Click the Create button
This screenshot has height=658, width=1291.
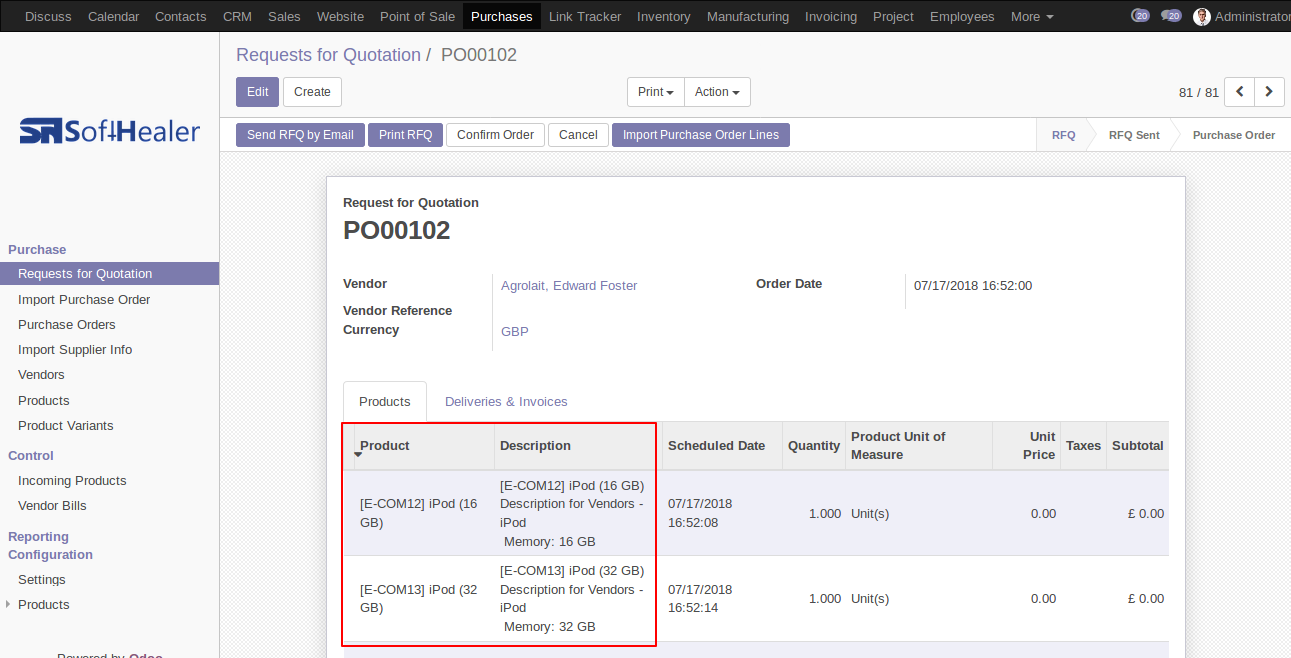[x=312, y=92]
